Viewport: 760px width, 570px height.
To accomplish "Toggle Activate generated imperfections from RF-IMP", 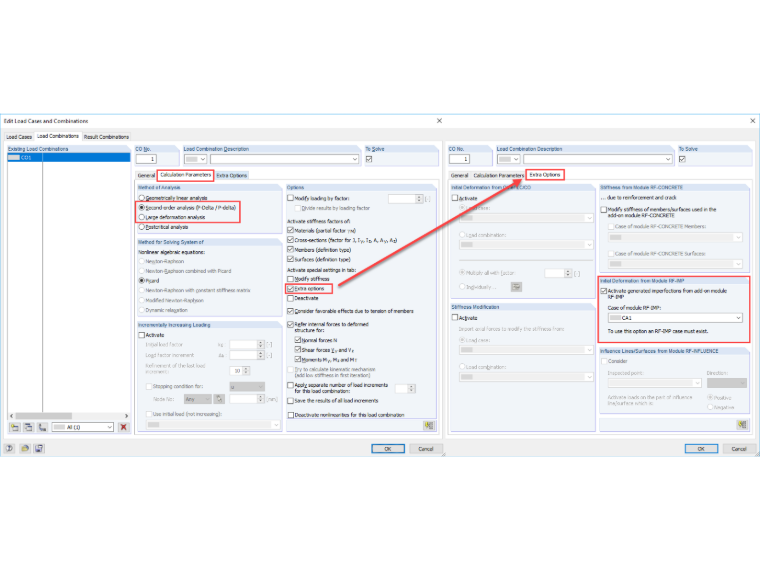I will [x=603, y=291].
